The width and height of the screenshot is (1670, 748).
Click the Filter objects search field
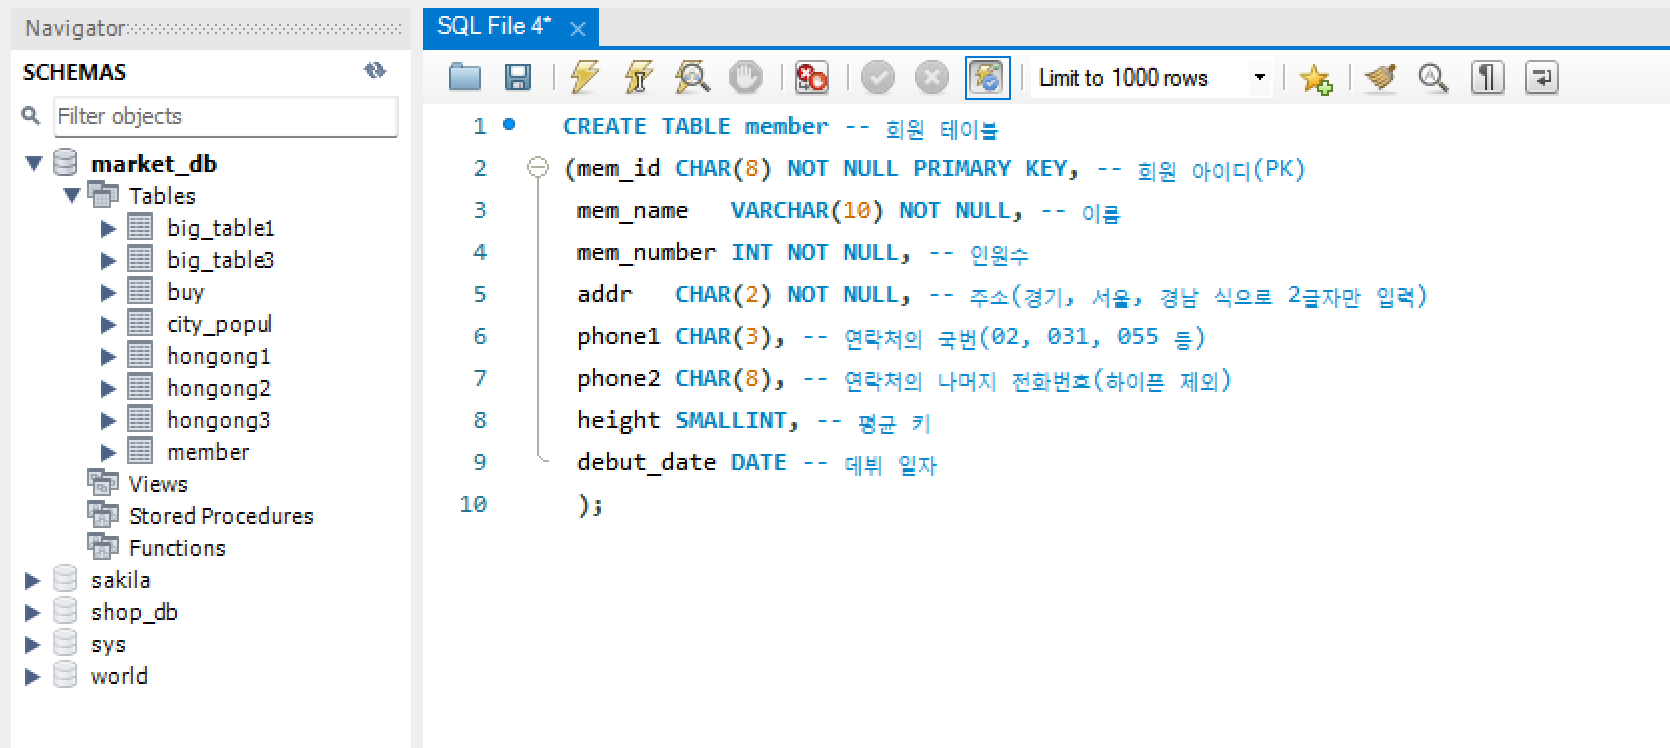coord(226,116)
